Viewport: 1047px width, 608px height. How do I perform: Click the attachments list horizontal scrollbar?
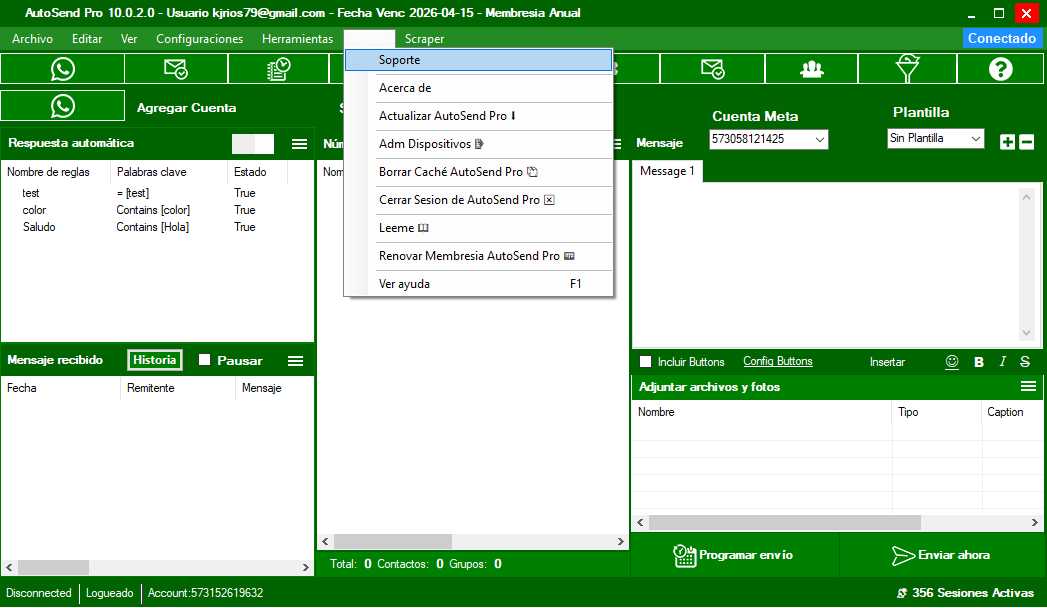click(784, 522)
